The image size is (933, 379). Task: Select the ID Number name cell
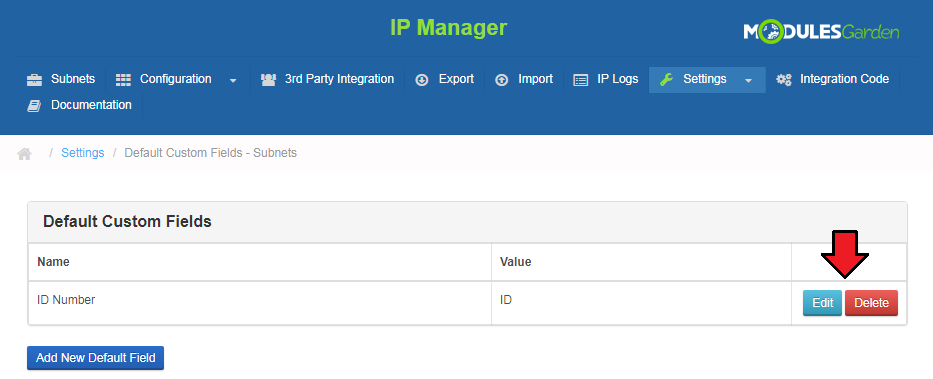pos(259,303)
